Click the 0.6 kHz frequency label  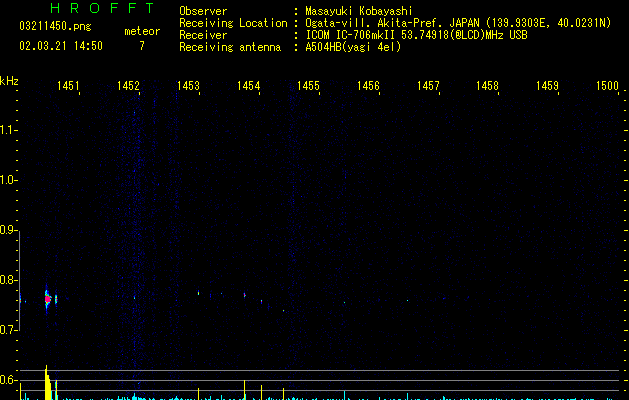coord(8,380)
